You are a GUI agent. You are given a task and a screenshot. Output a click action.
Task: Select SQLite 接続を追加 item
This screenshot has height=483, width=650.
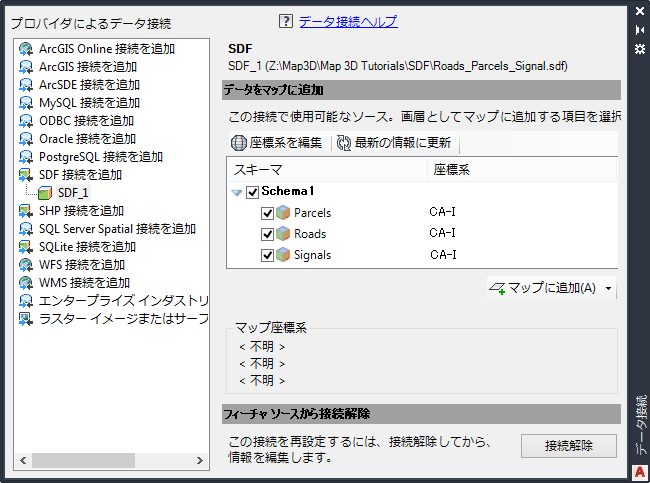coord(87,247)
